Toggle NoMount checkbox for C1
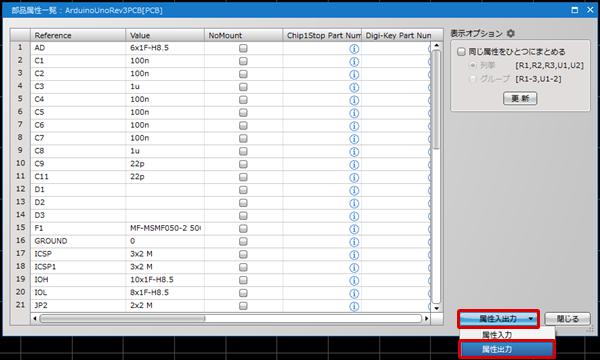 point(243,61)
